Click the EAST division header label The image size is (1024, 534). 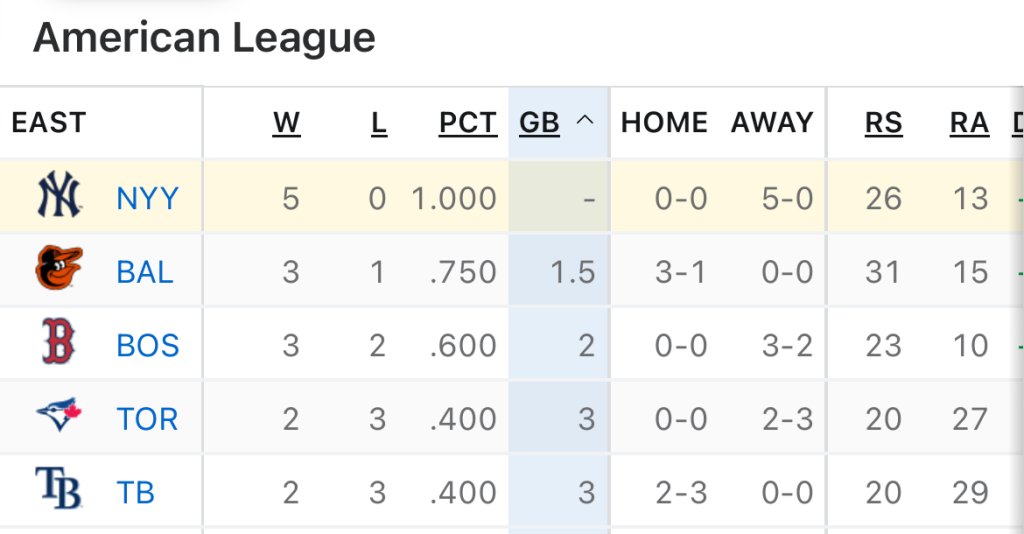(49, 123)
